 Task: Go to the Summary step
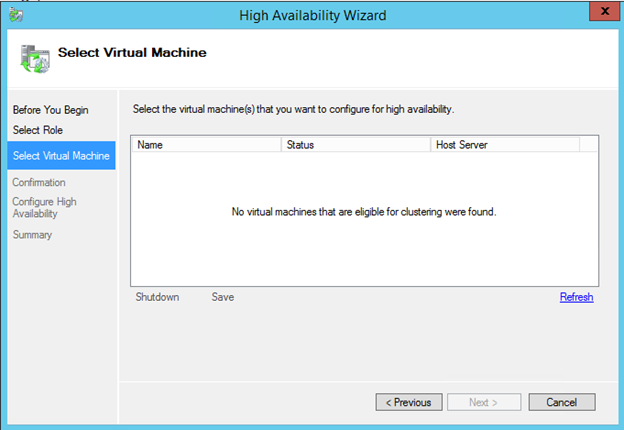[32, 235]
